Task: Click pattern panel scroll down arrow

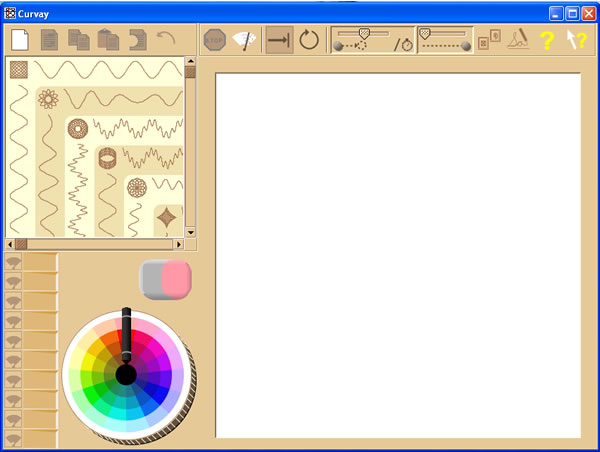Action: coord(191,232)
